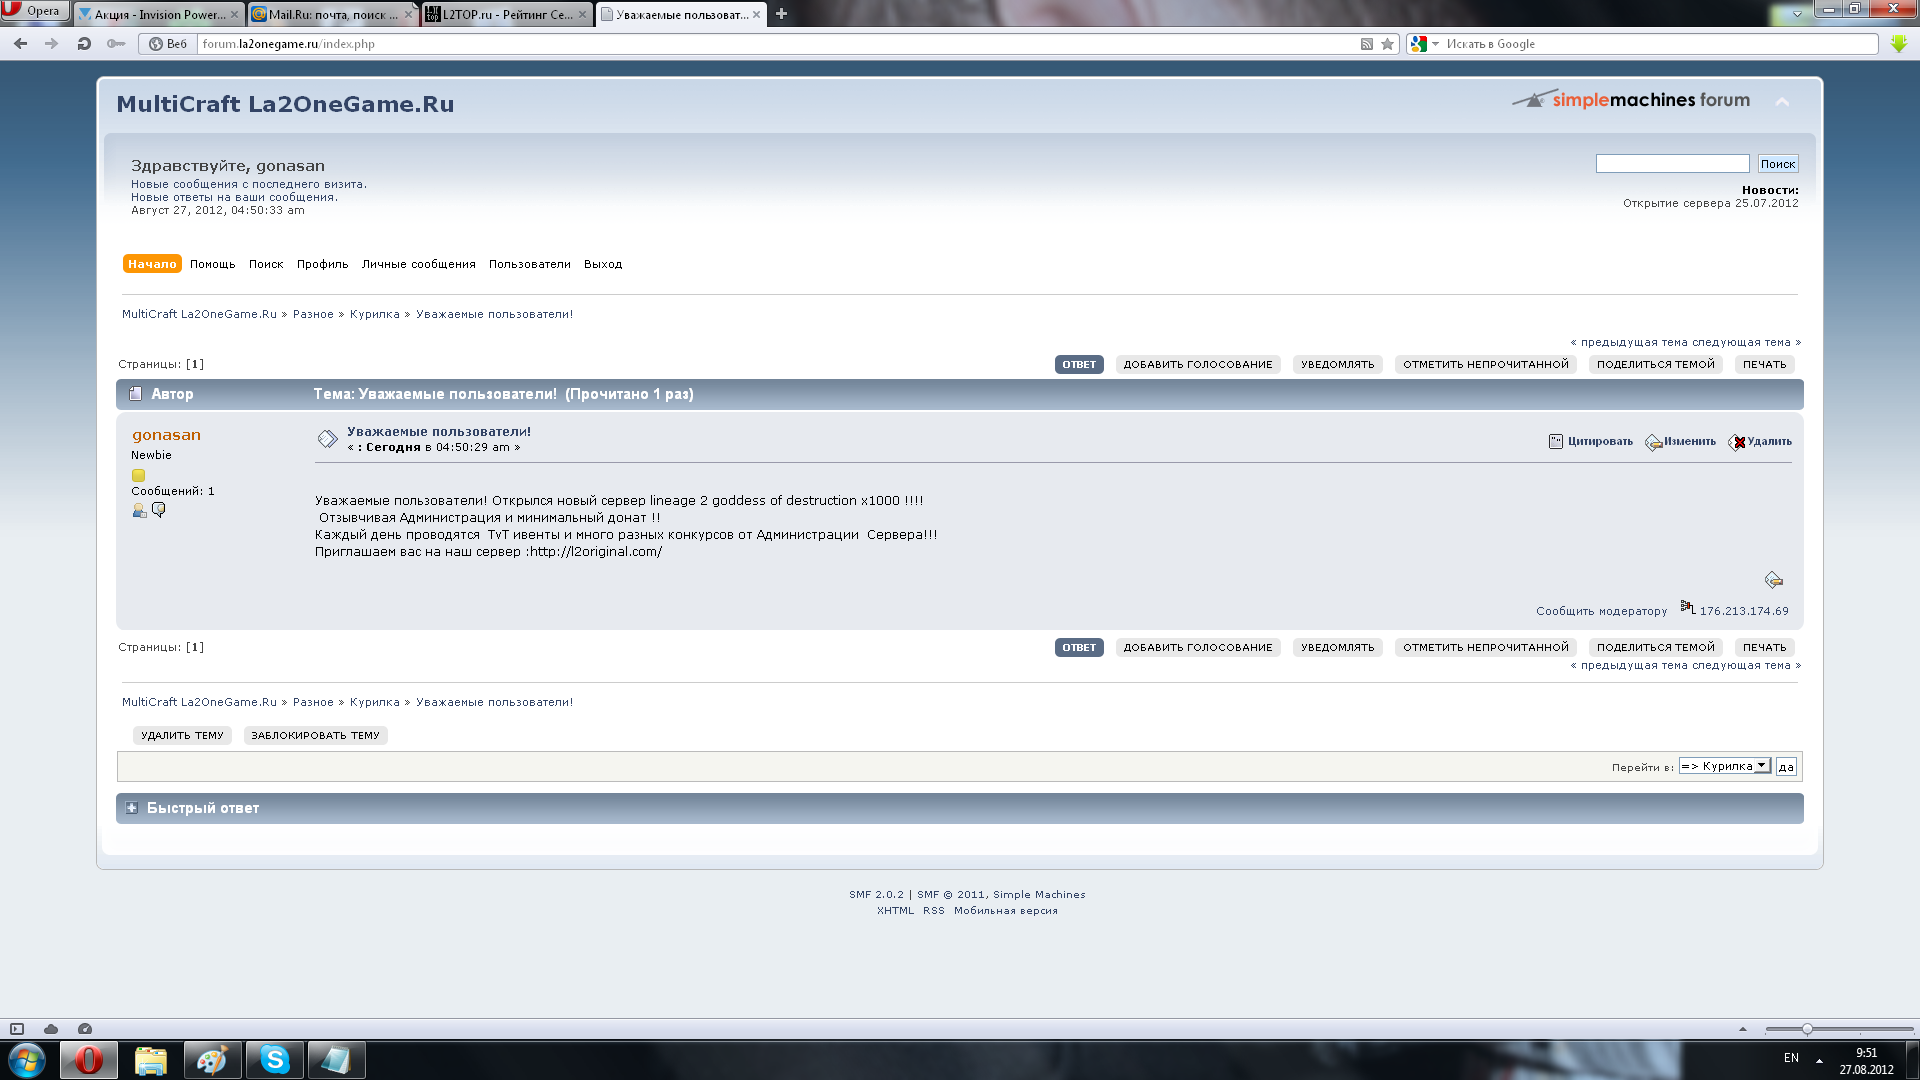View gonasan's profile icon

click(x=139, y=510)
